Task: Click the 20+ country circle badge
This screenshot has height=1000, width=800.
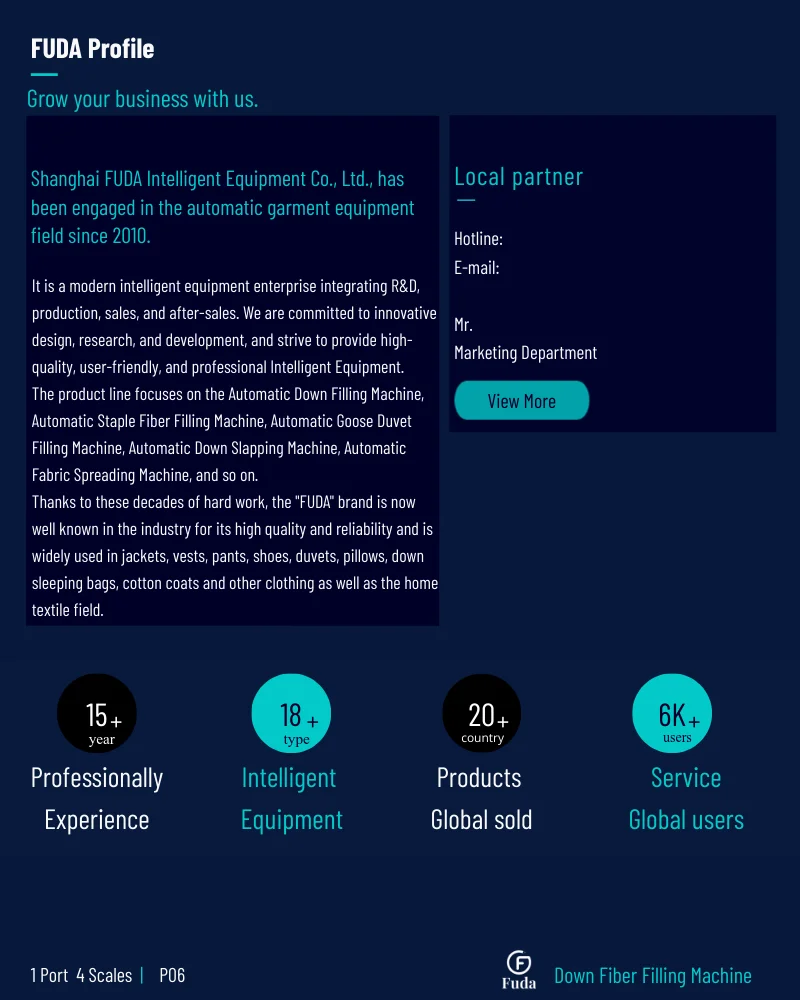Action: click(482, 714)
